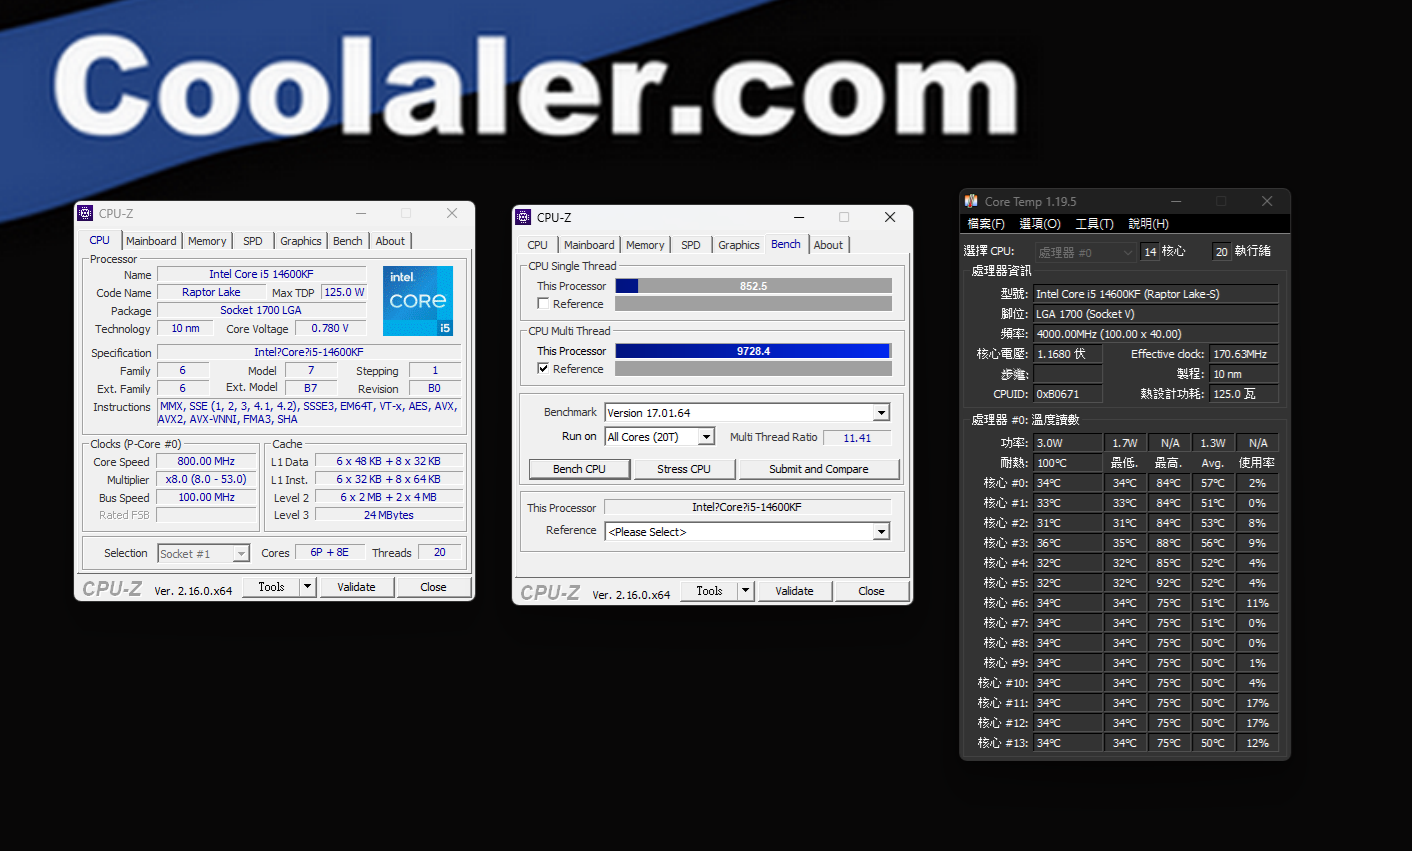Click the multi thread score bar showing 9728.4
The width and height of the screenshot is (1412, 851).
753,351
